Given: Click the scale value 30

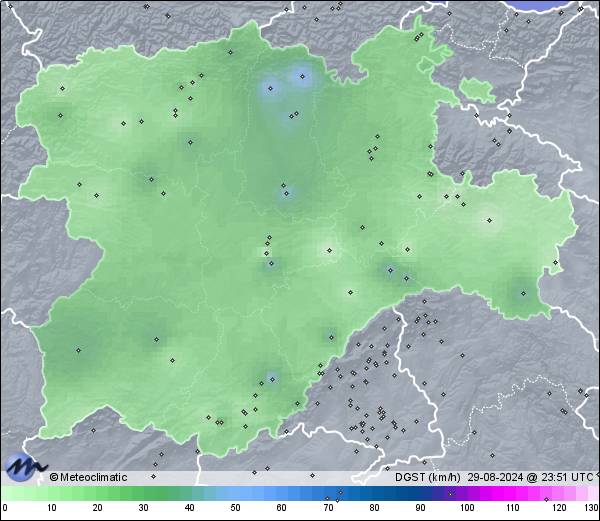Looking at the screenshot, I should coord(143,508).
